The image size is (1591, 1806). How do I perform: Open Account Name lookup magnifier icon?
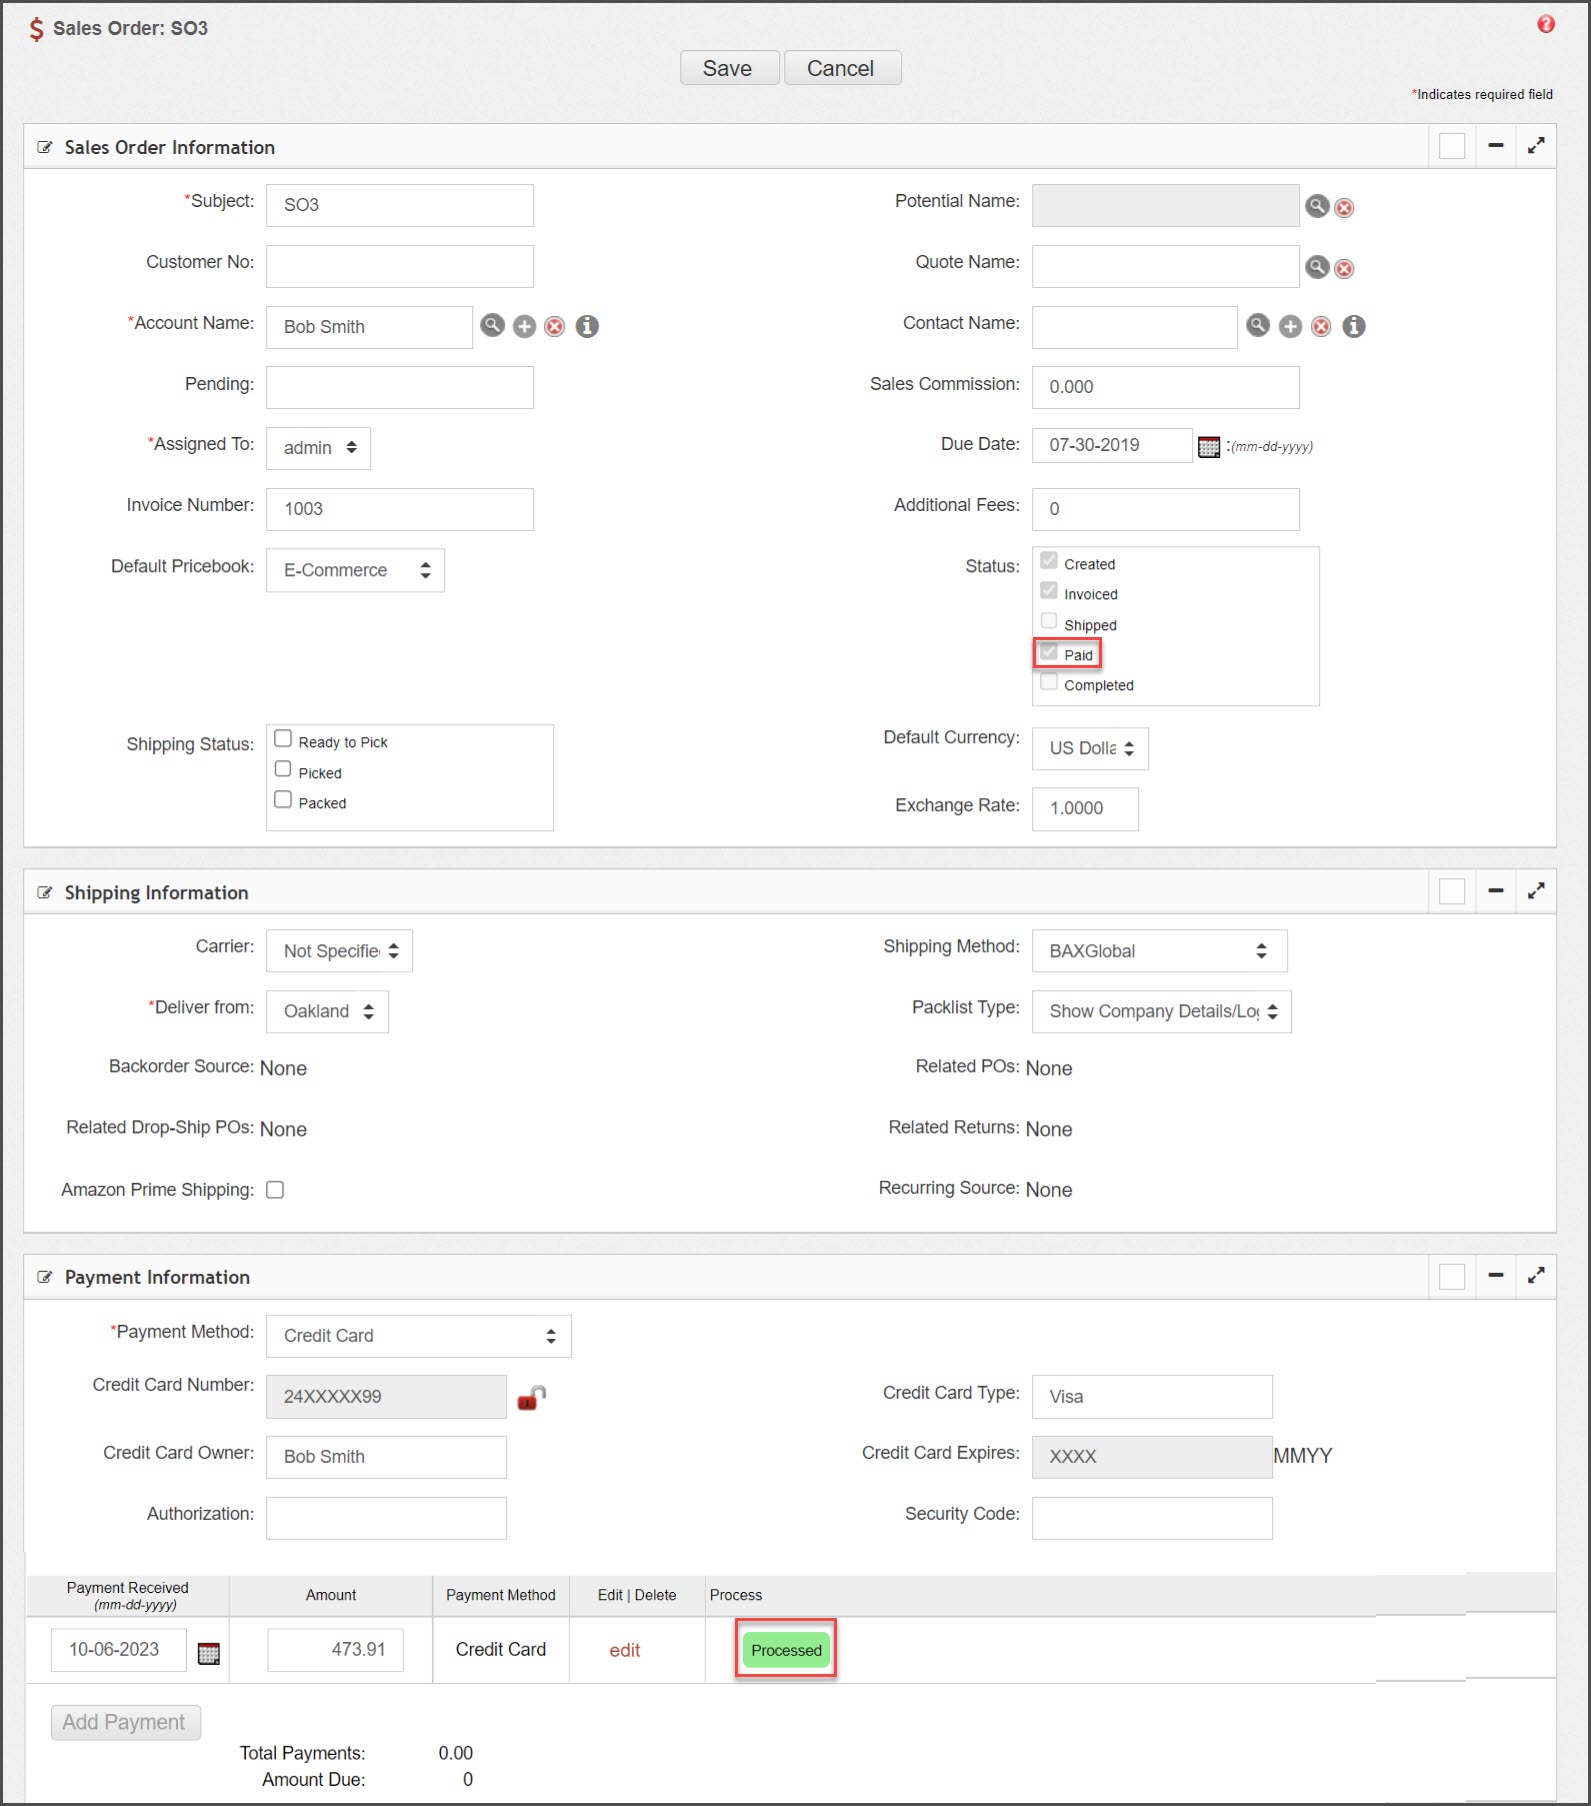pos(492,326)
